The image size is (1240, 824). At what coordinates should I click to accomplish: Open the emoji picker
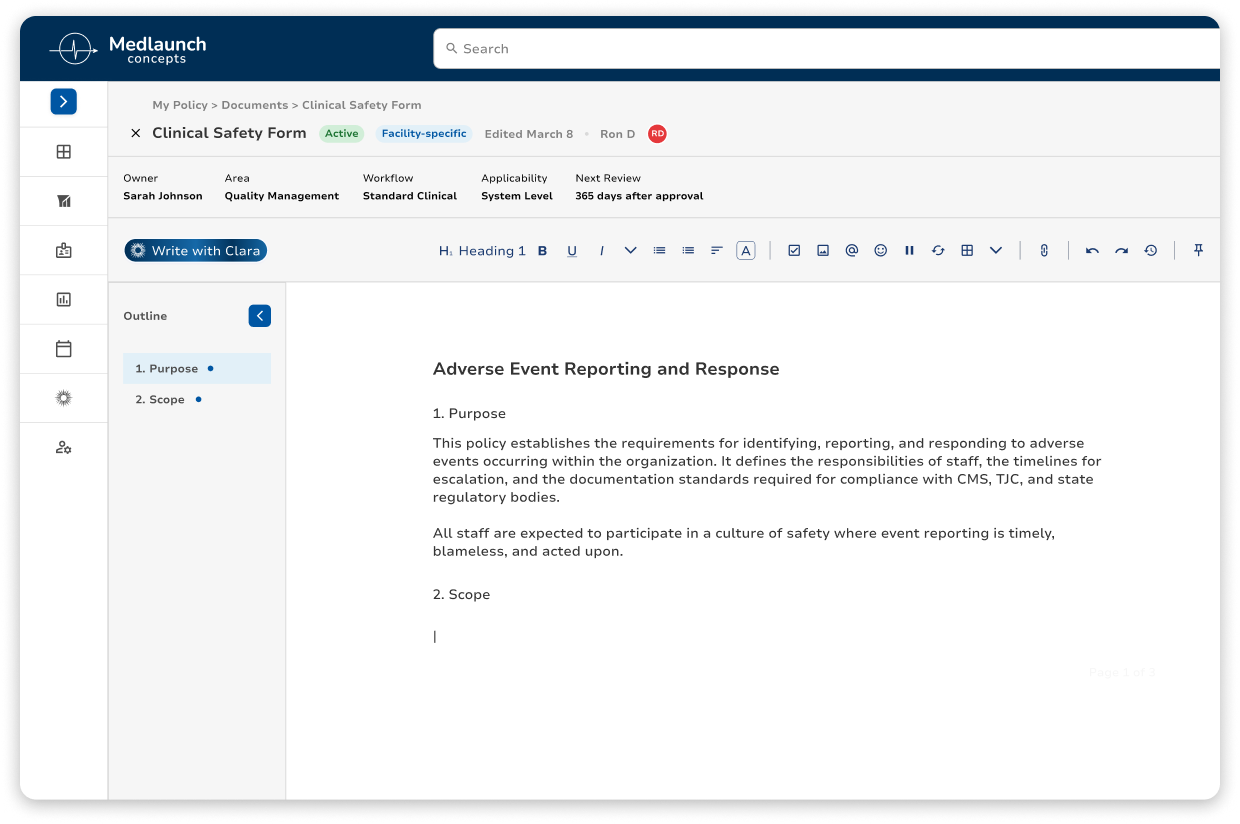[x=881, y=251]
